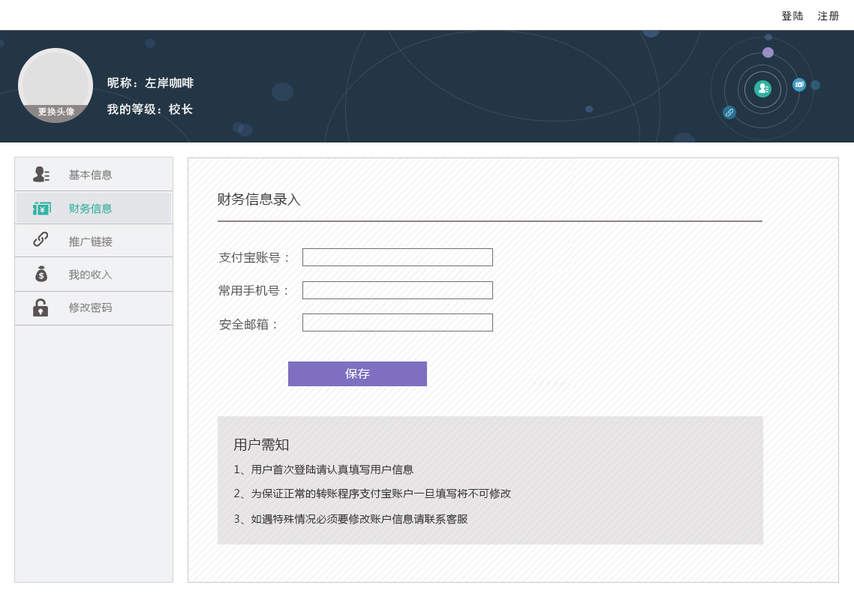Click the 注册 link at top right
The image size is (854, 600).
click(828, 16)
